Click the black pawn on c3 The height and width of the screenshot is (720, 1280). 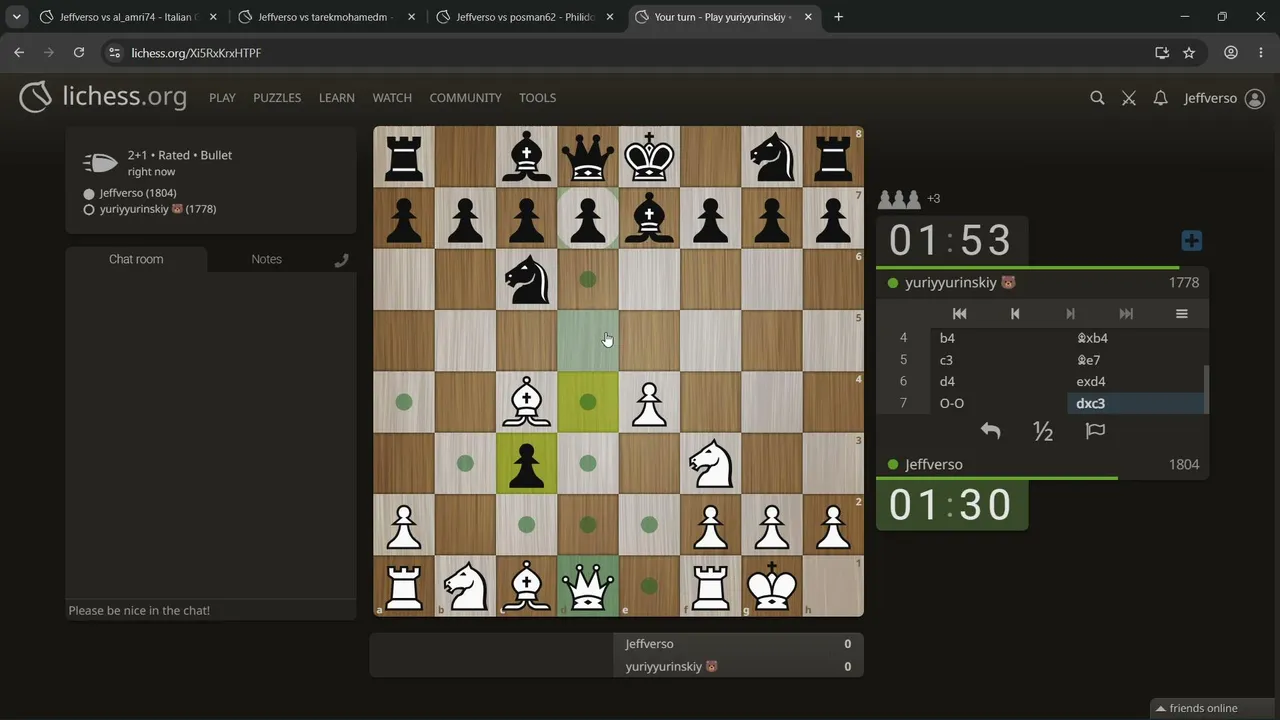pyautogui.click(x=527, y=464)
